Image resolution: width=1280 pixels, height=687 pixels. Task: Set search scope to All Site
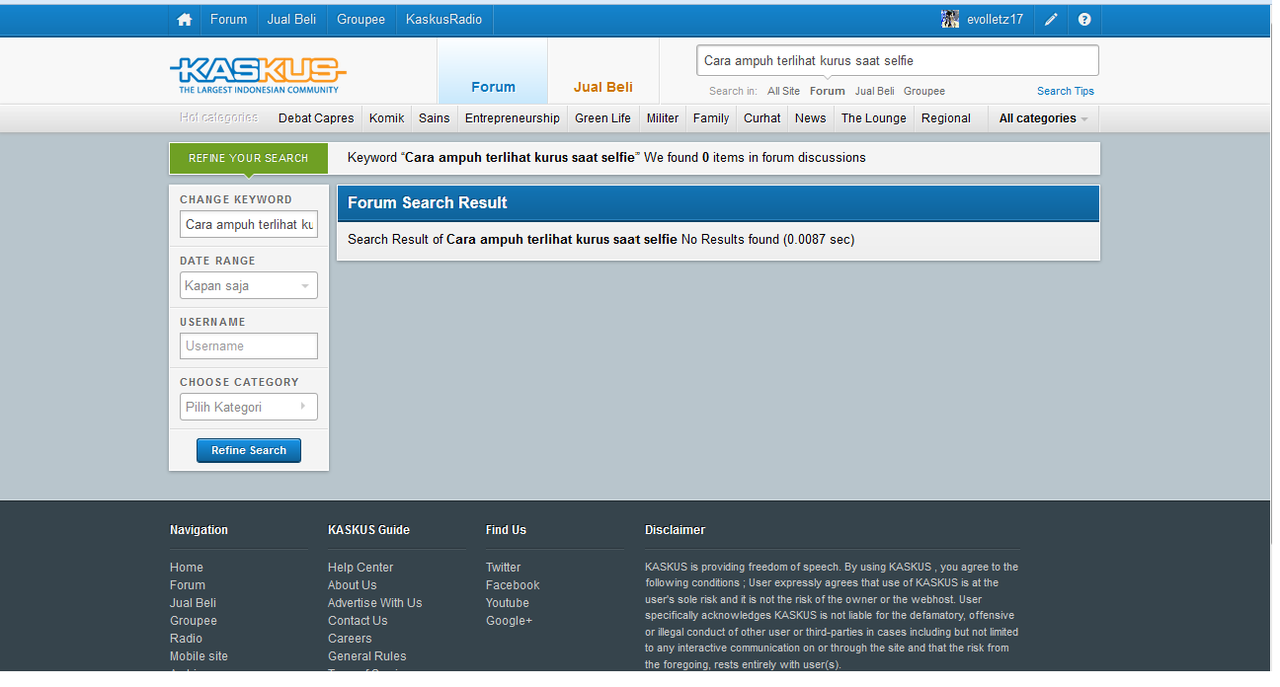click(784, 91)
